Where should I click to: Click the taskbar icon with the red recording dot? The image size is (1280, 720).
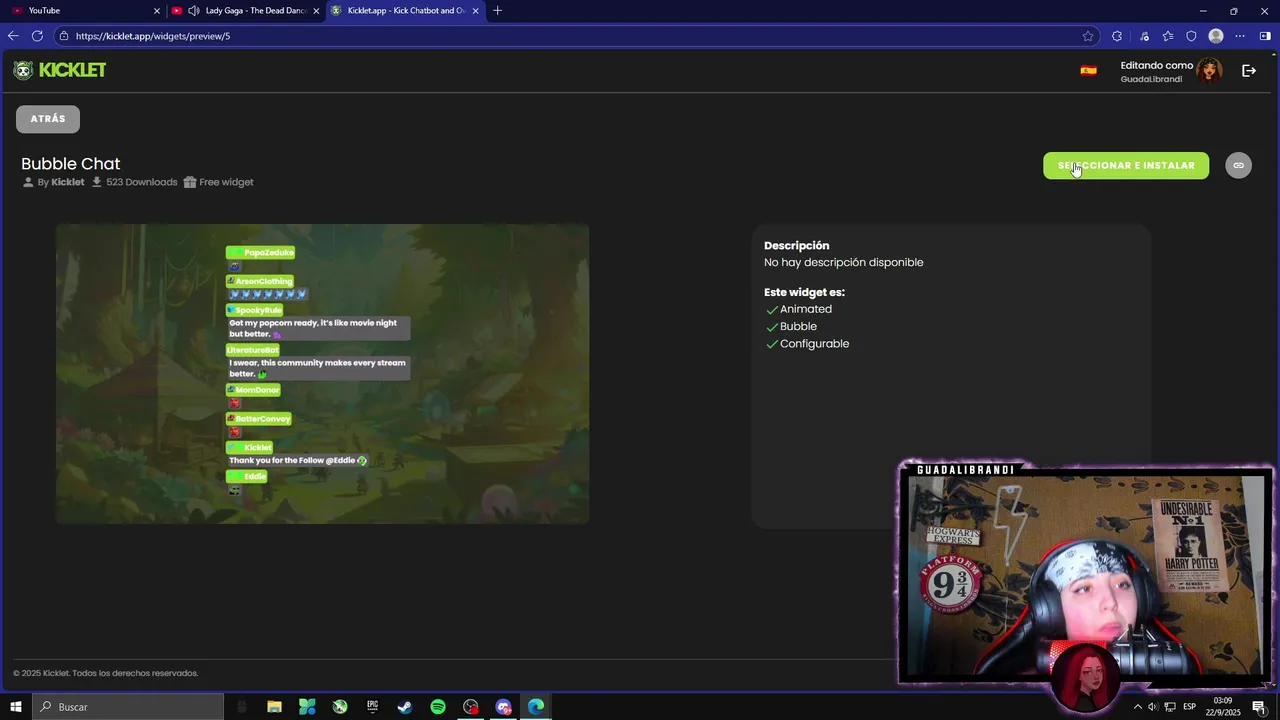click(x=471, y=707)
